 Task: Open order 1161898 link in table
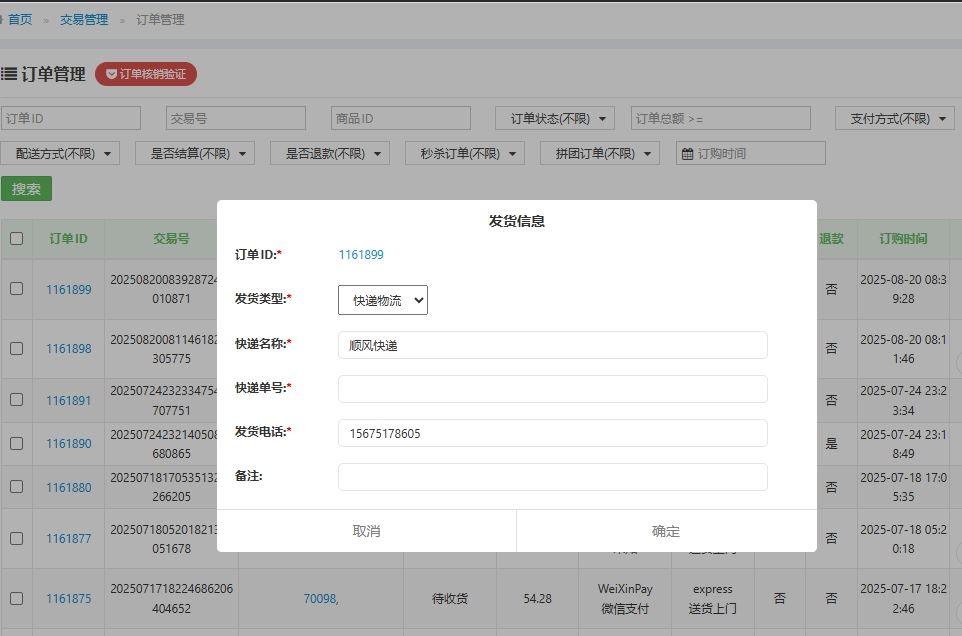(x=69, y=348)
